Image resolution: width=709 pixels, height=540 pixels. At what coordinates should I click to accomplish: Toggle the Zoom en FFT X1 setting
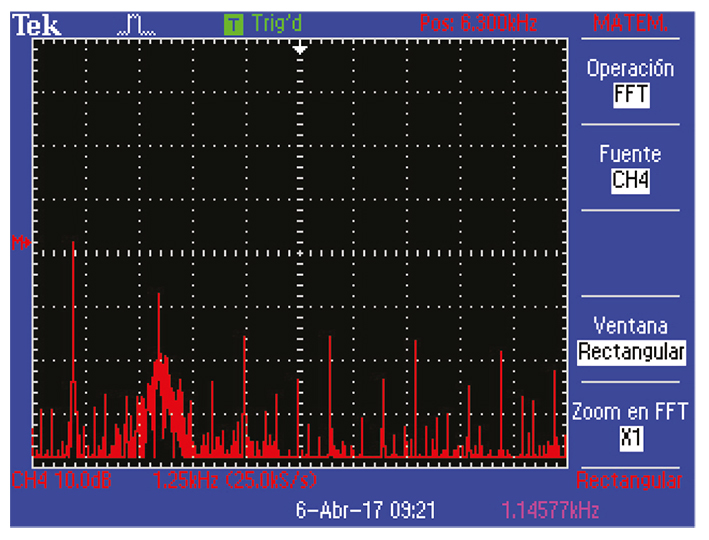[630, 424]
